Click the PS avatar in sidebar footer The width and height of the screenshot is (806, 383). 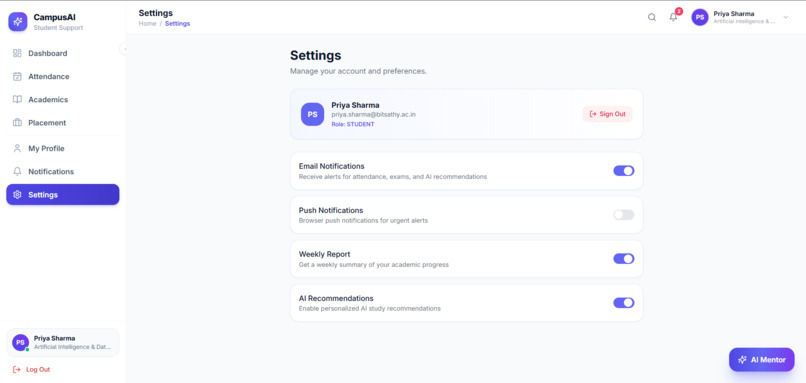pos(20,342)
